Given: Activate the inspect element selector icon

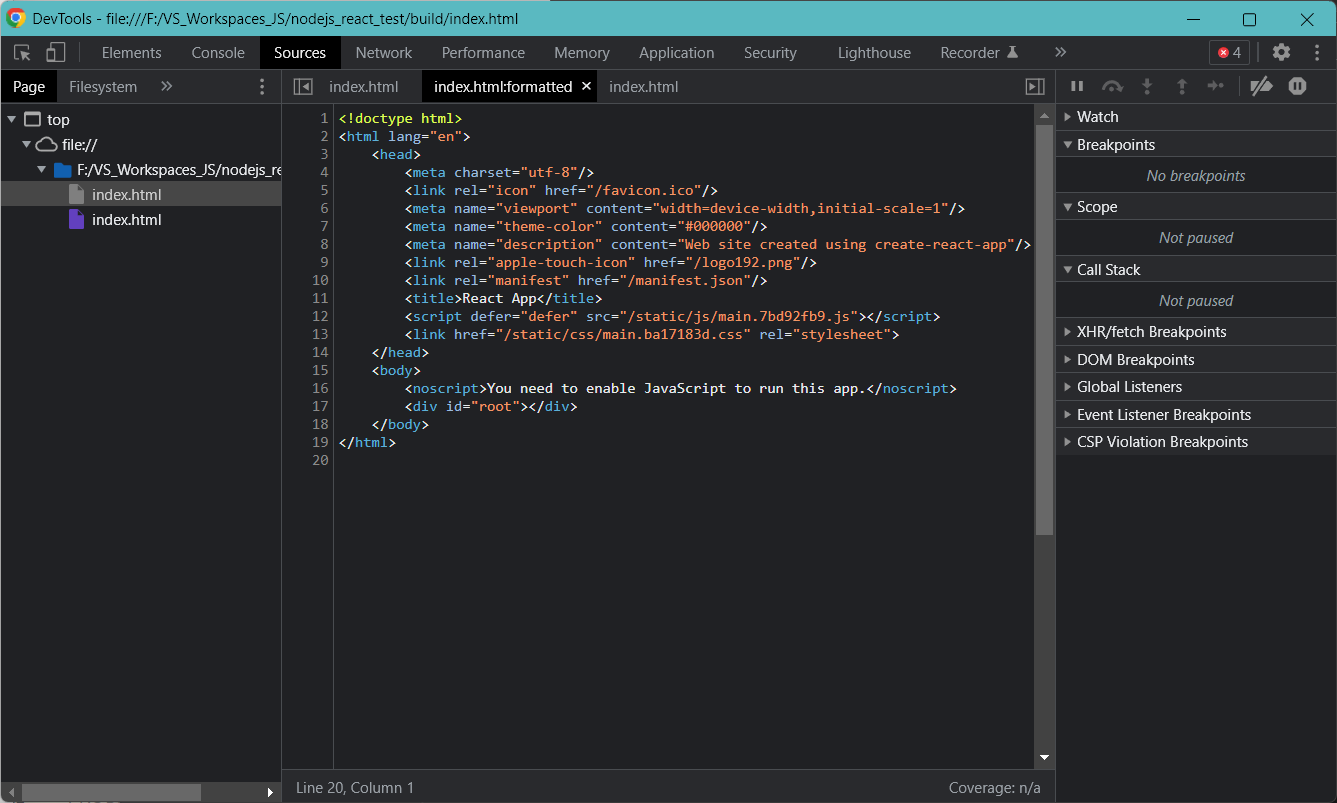Looking at the screenshot, I should [x=22, y=53].
